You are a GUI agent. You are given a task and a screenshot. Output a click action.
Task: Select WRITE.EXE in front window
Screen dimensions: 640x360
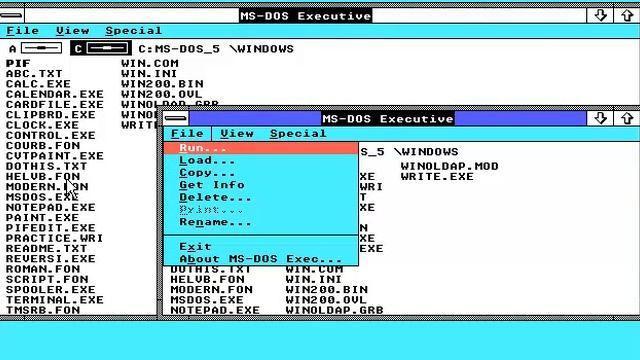437,177
